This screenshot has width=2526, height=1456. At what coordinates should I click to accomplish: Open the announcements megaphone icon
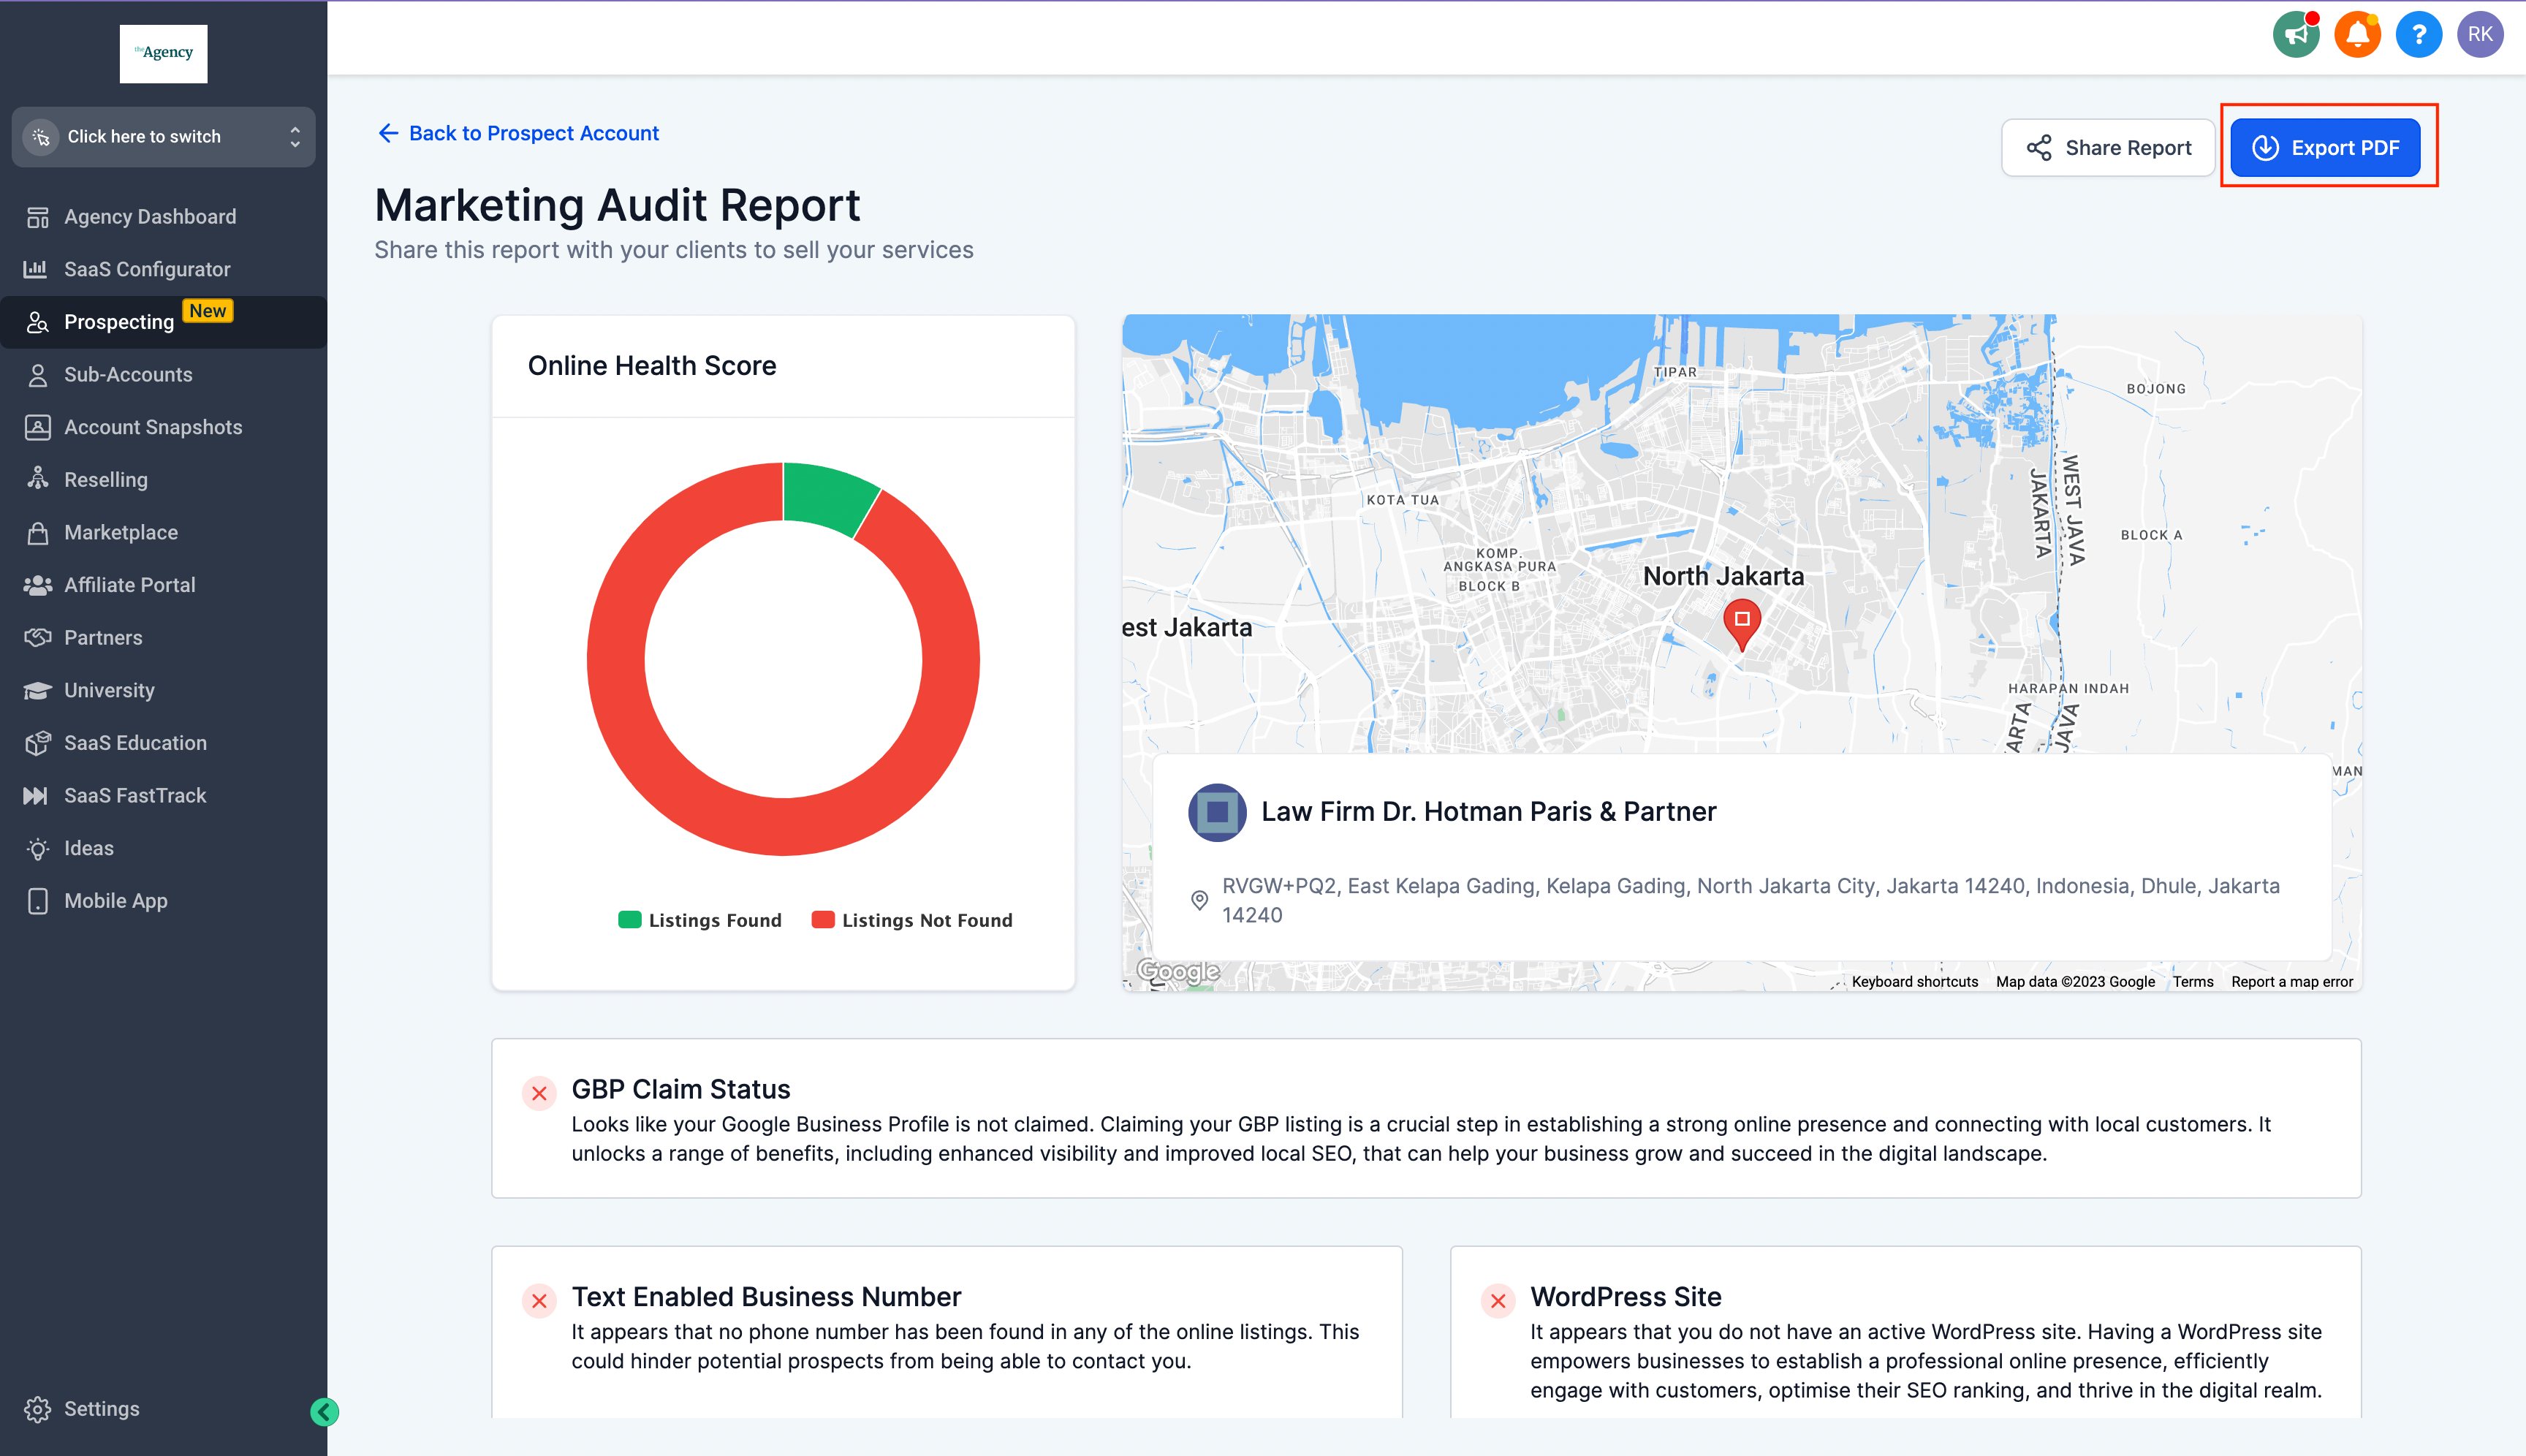pyautogui.click(x=2296, y=35)
